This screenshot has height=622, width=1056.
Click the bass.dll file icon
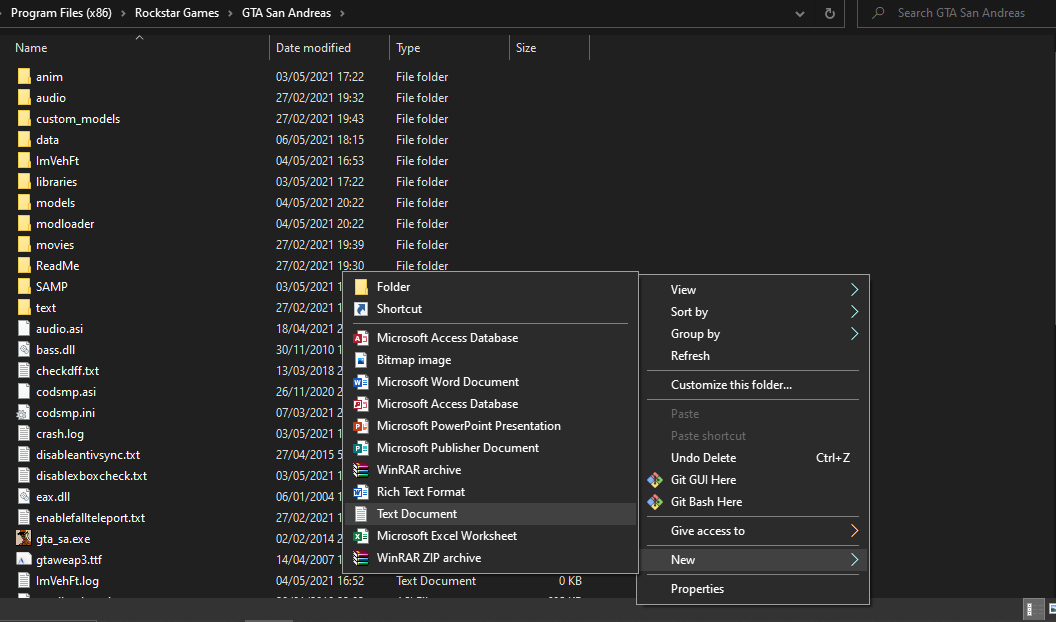tap(24, 349)
